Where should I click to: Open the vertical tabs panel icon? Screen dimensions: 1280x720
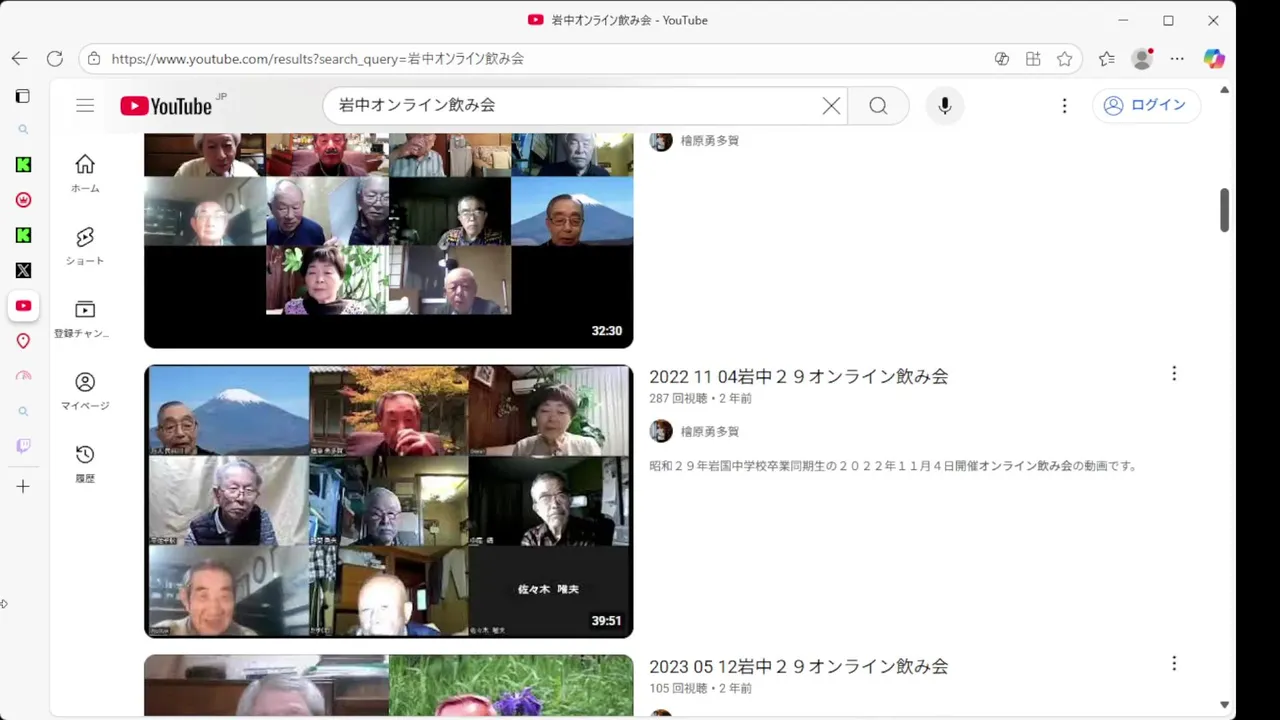pos(23,96)
